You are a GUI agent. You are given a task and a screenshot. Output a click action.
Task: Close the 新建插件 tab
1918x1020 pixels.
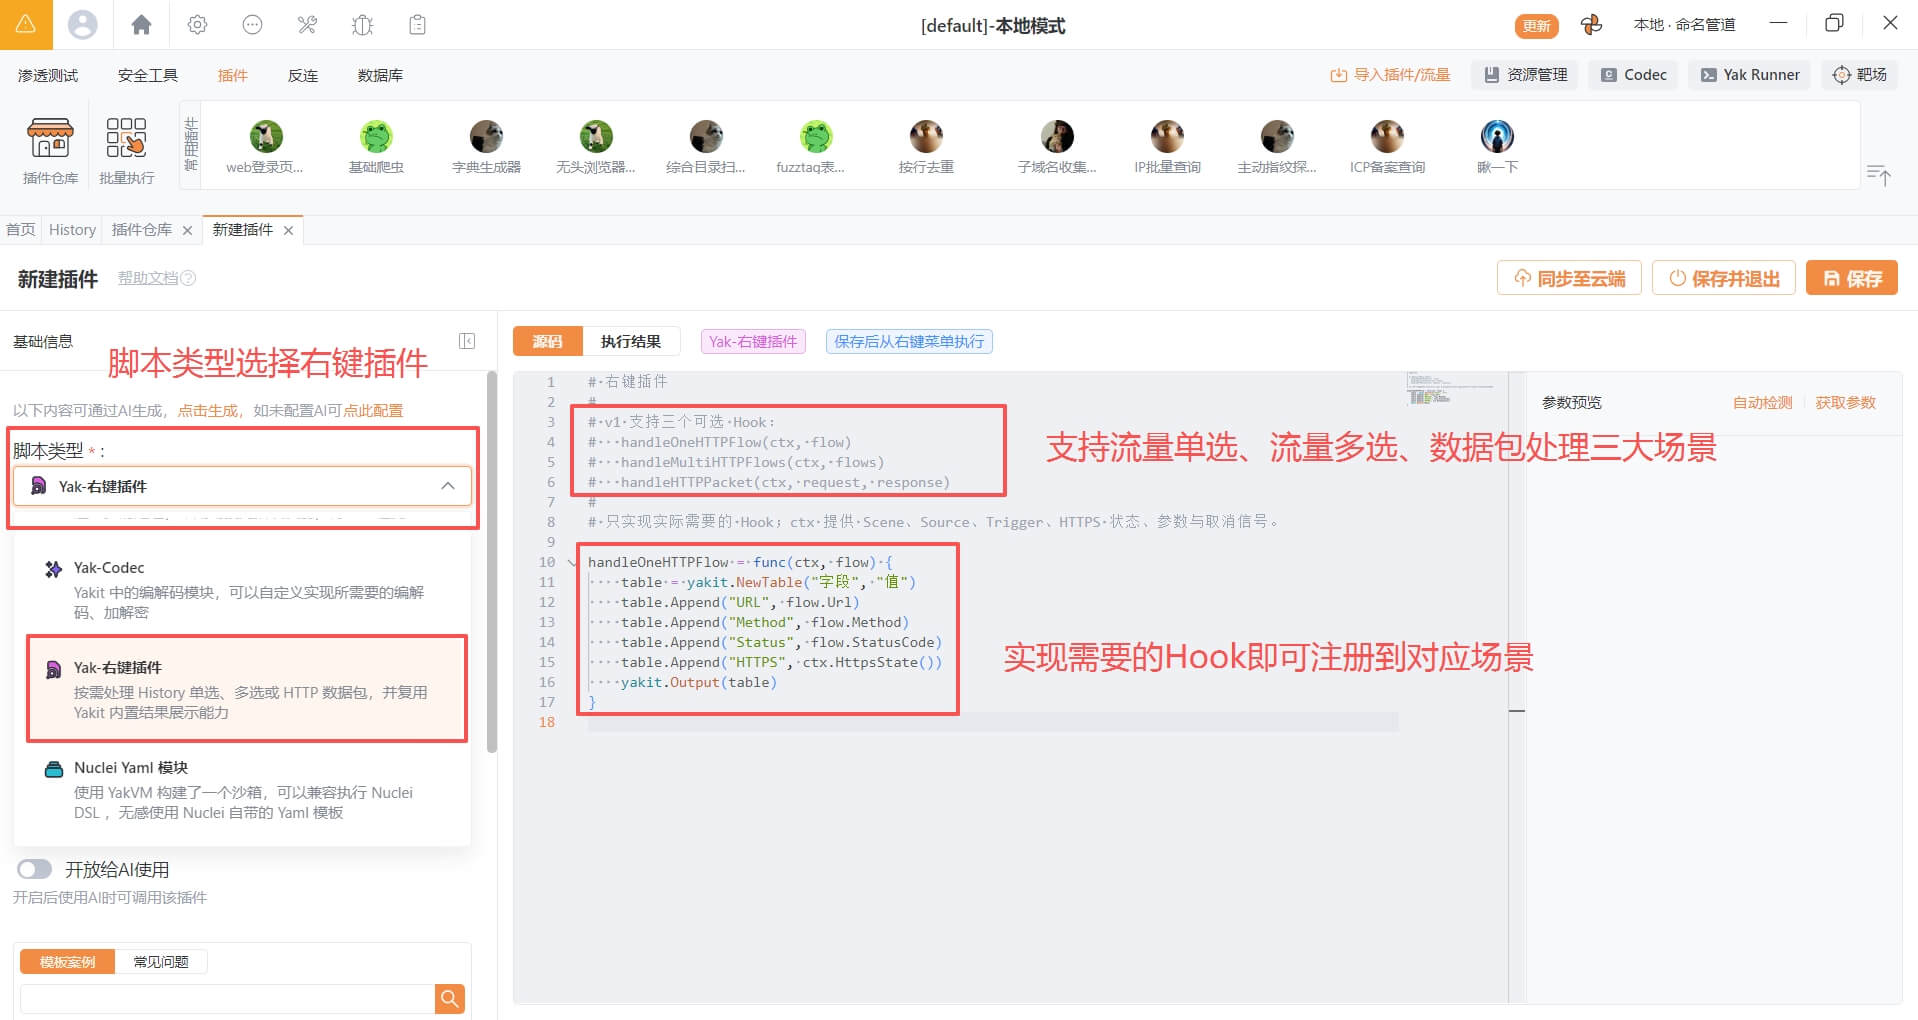[x=288, y=231]
